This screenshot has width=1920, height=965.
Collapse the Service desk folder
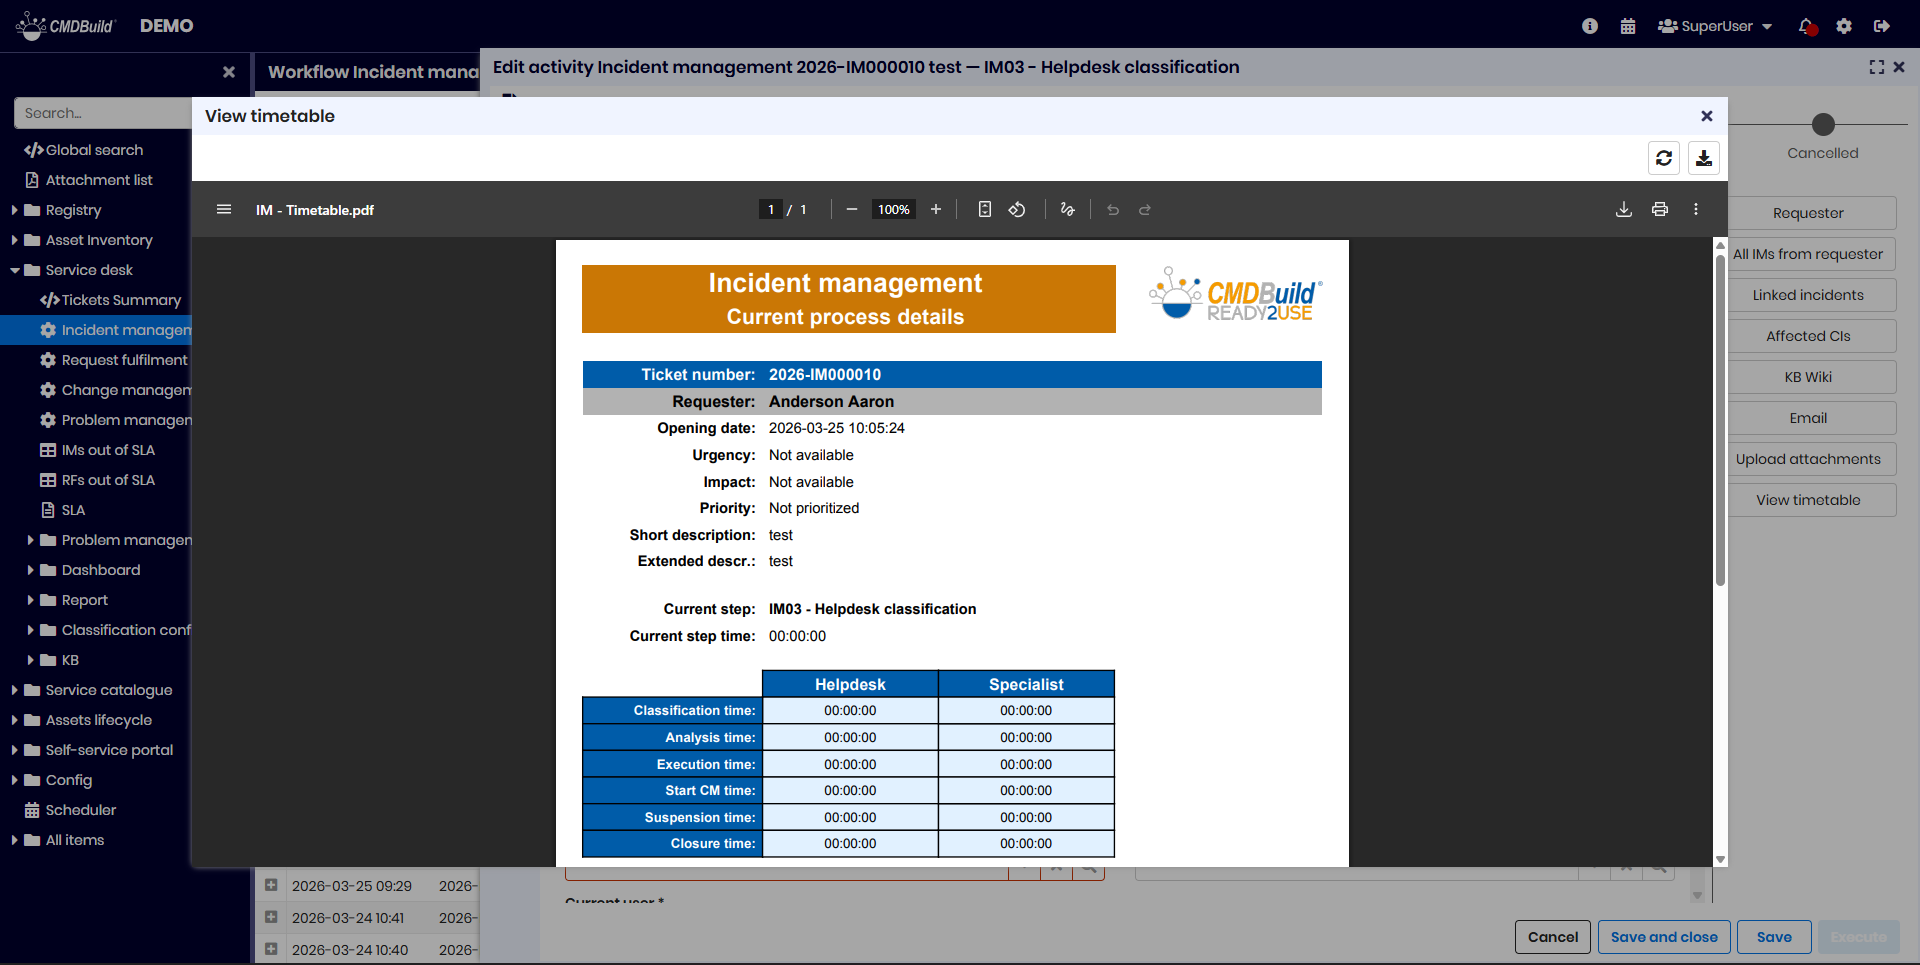(15, 270)
